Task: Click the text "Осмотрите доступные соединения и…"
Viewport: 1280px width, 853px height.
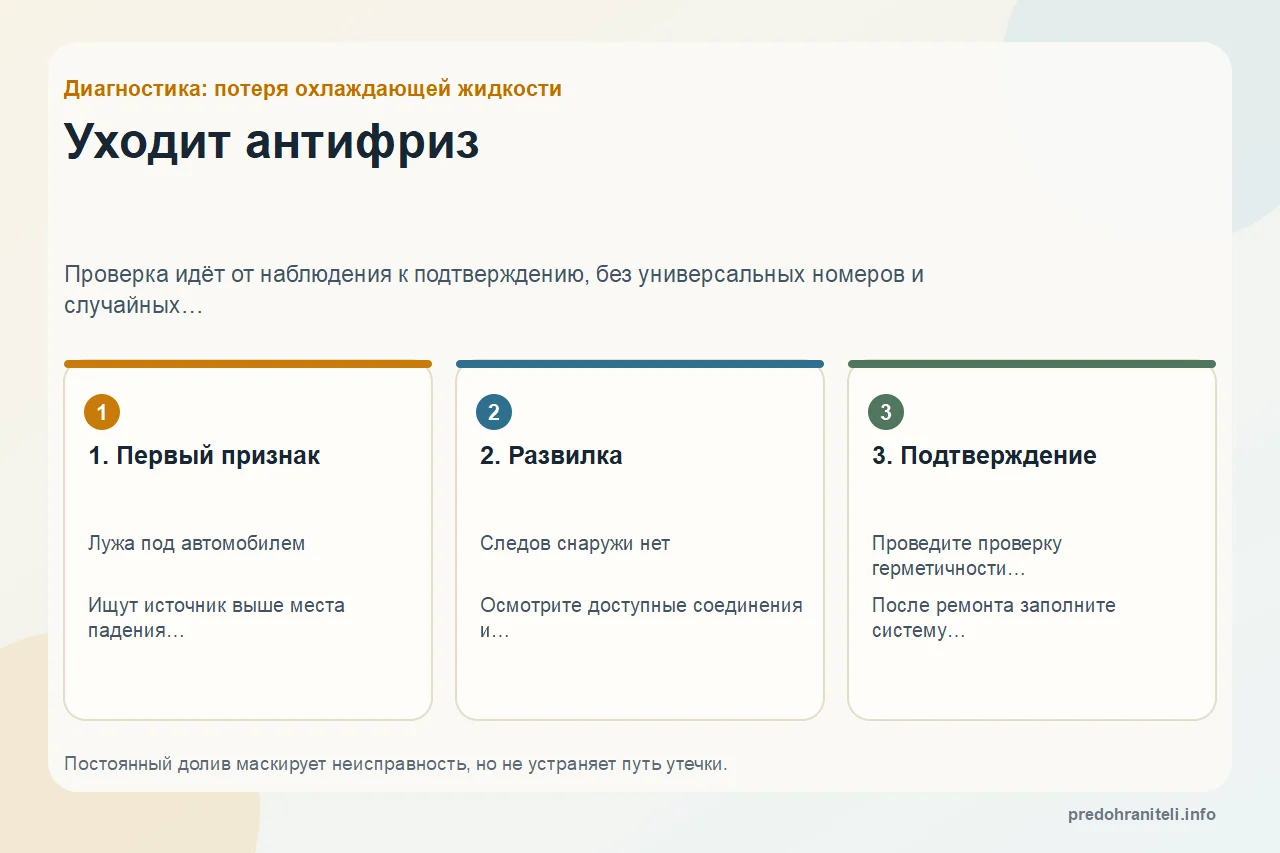Action: [641, 618]
